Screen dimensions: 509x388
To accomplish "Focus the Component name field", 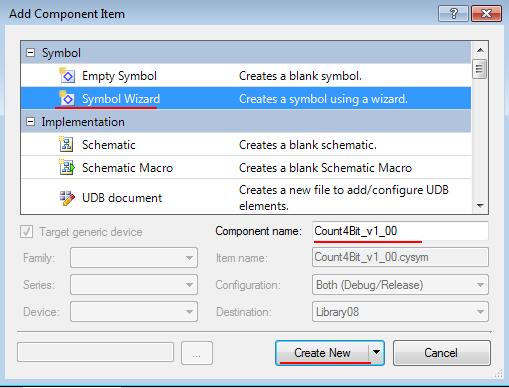I will pos(400,231).
